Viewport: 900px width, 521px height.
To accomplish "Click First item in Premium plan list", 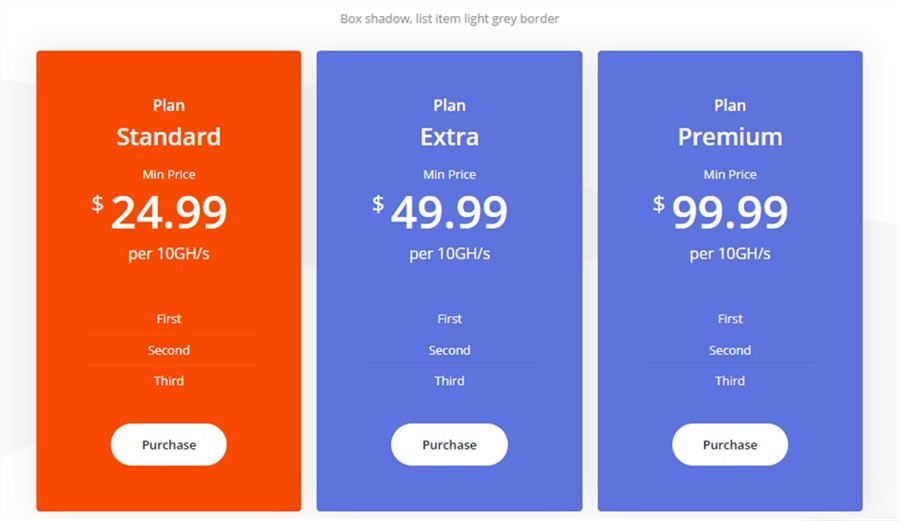I will (x=730, y=319).
